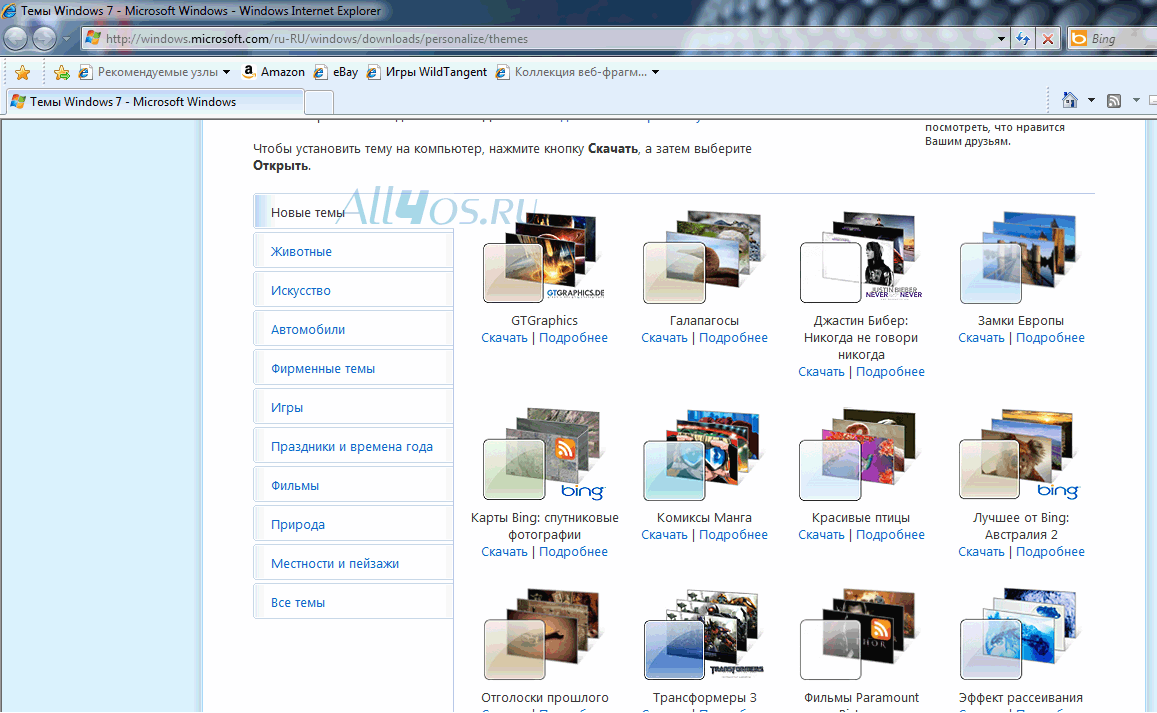Click the Forward navigation arrow button
Viewport: 1157px width, 713px height.
pos(44,38)
